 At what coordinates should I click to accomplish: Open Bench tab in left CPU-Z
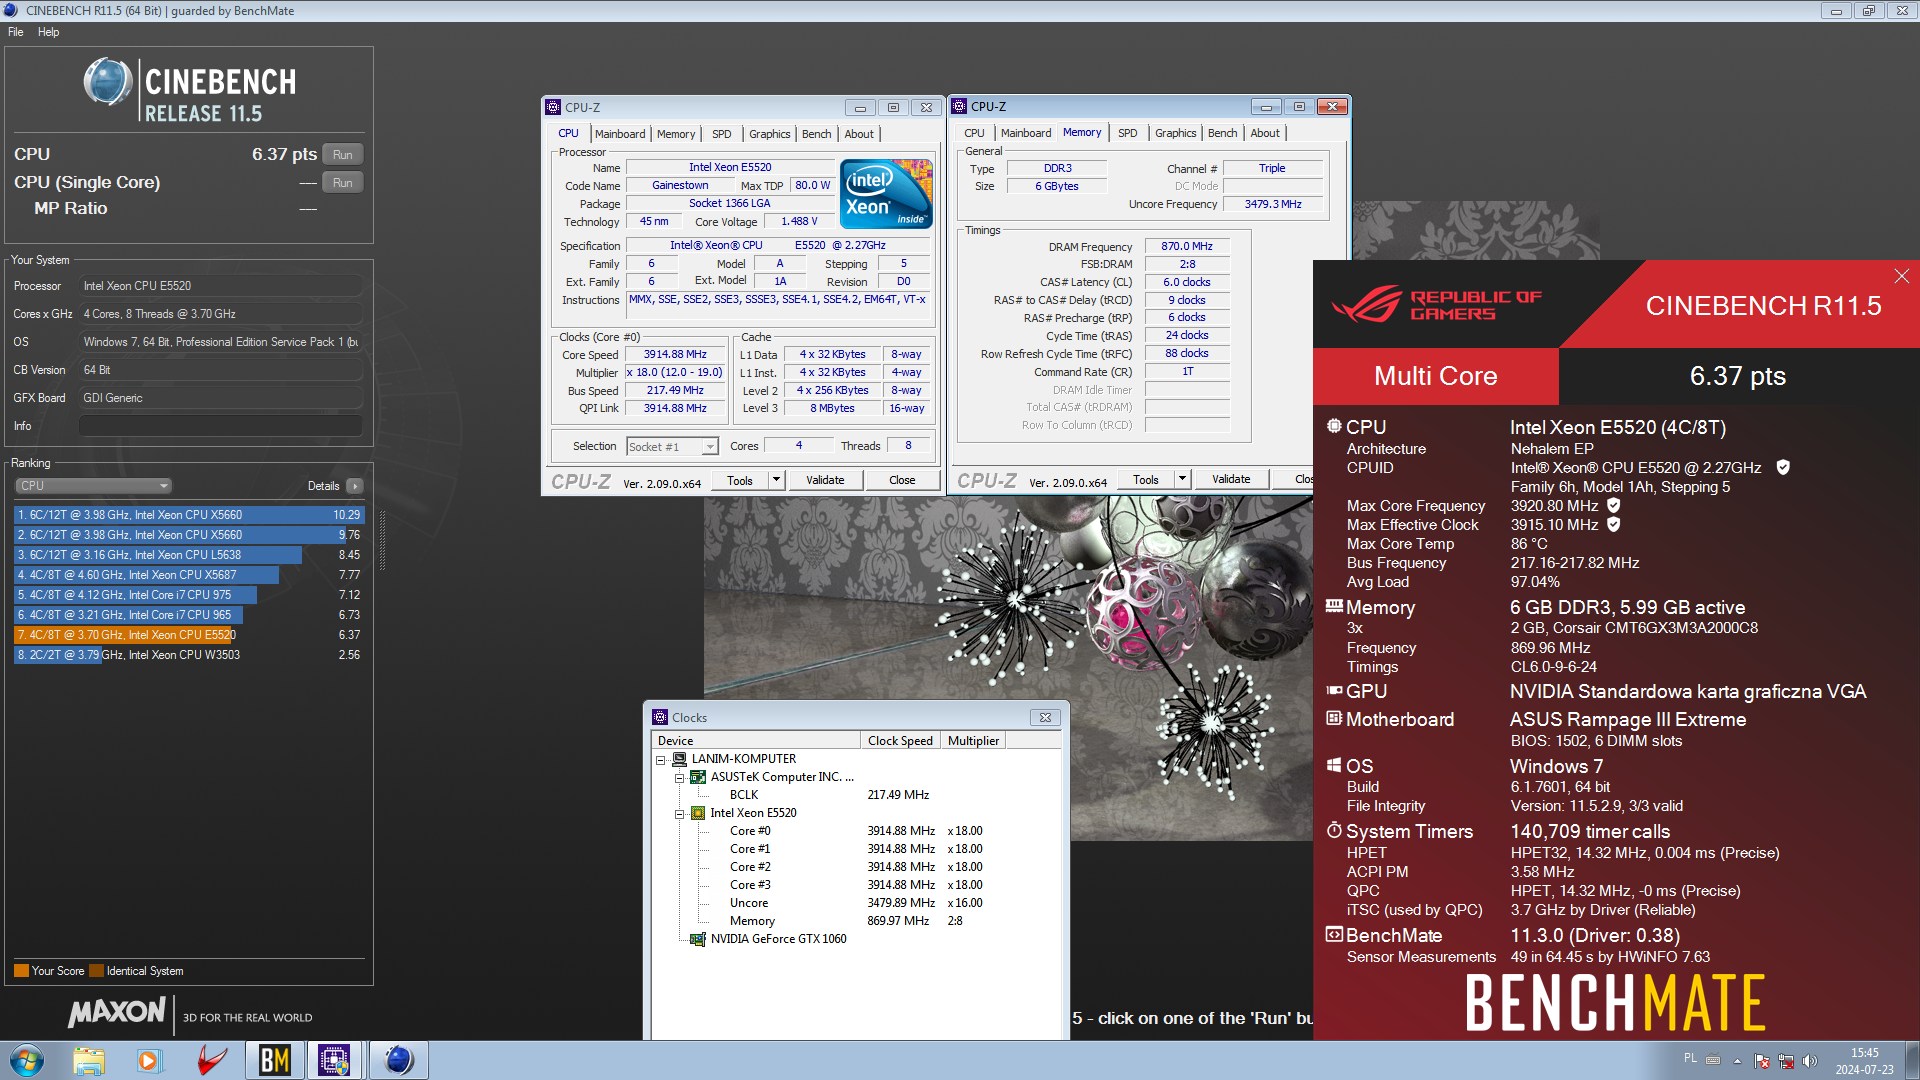816,134
